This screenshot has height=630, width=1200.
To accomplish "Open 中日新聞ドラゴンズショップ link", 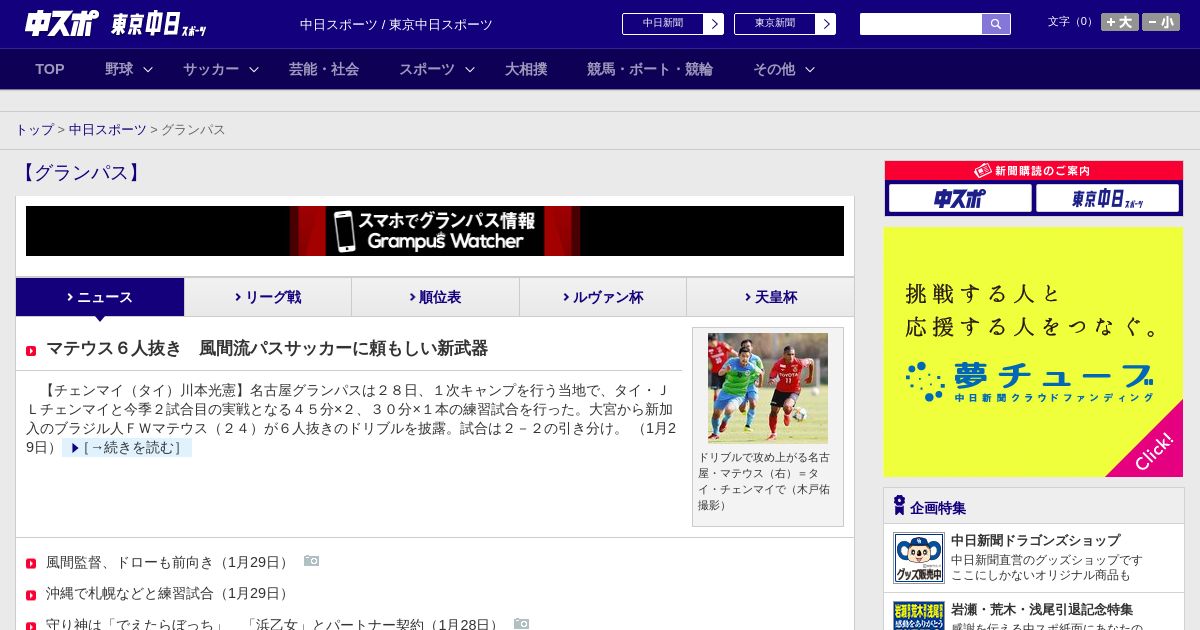I will point(1035,540).
